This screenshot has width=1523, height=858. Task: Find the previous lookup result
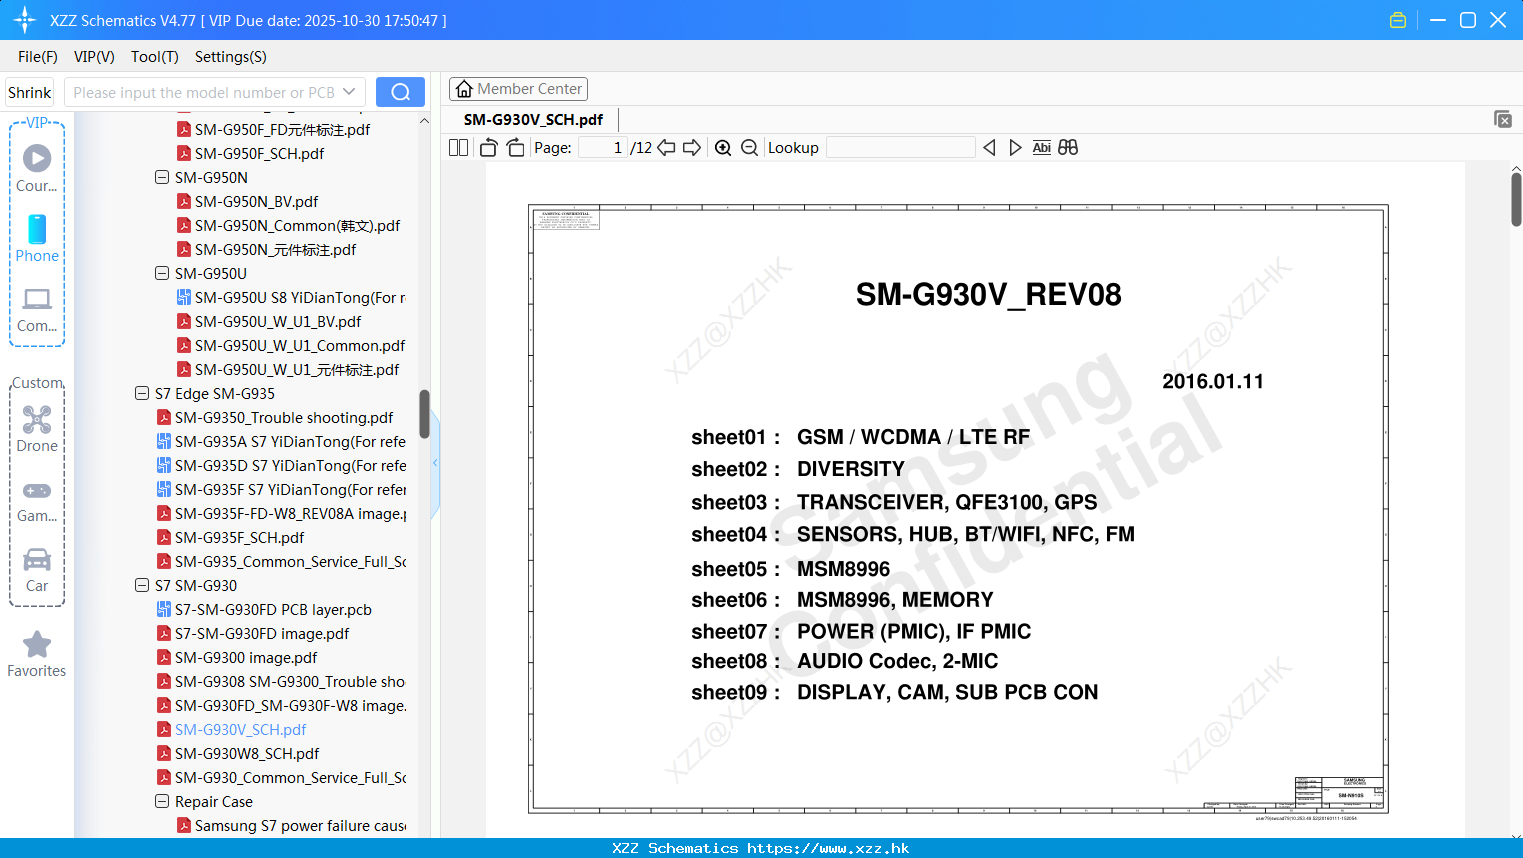point(989,148)
